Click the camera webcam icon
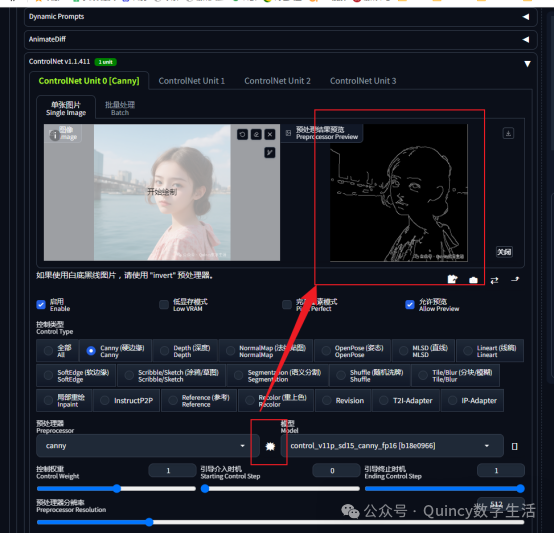Screen dimensions: 554x533 pos(473,280)
